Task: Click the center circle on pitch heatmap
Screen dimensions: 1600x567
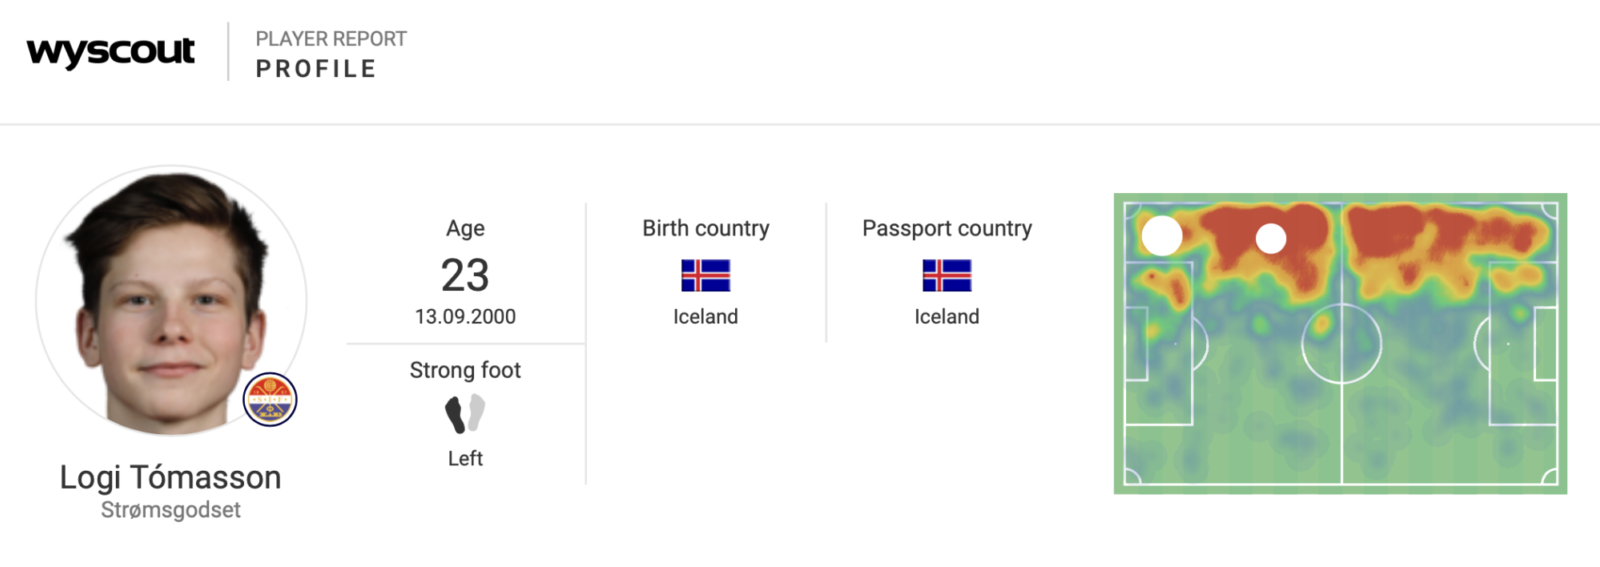Action: (1341, 344)
